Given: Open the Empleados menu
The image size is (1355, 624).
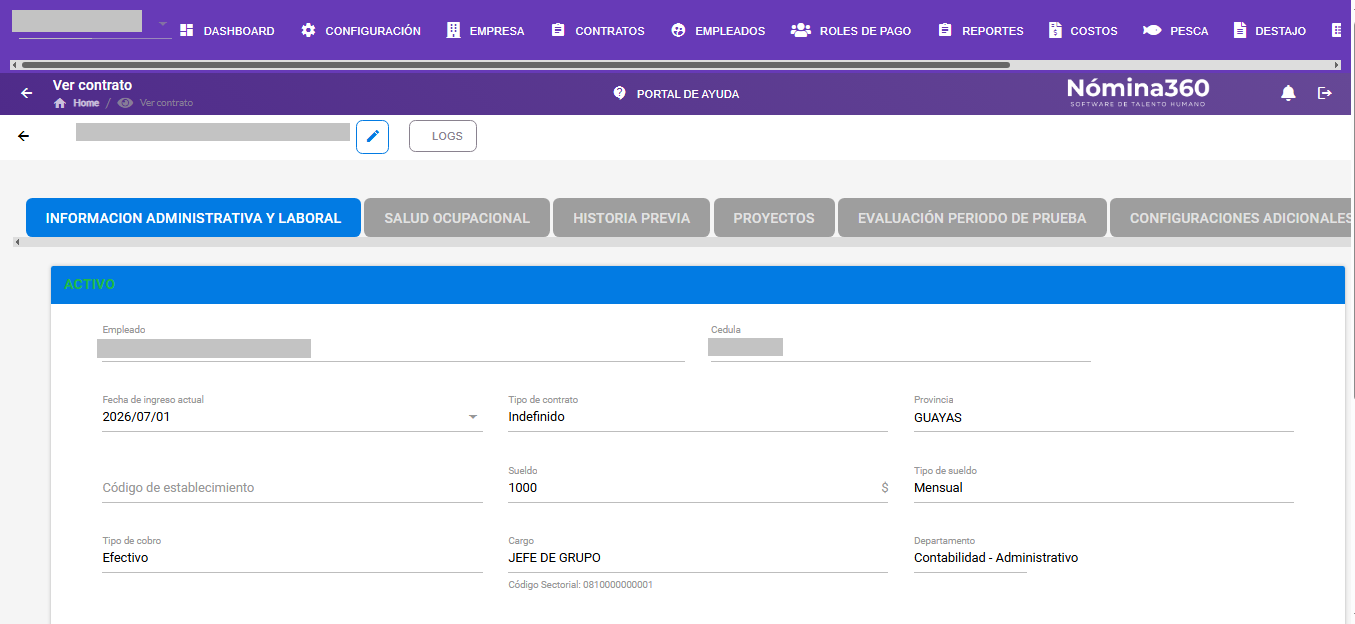Looking at the screenshot, I should [x=718, y=31].
